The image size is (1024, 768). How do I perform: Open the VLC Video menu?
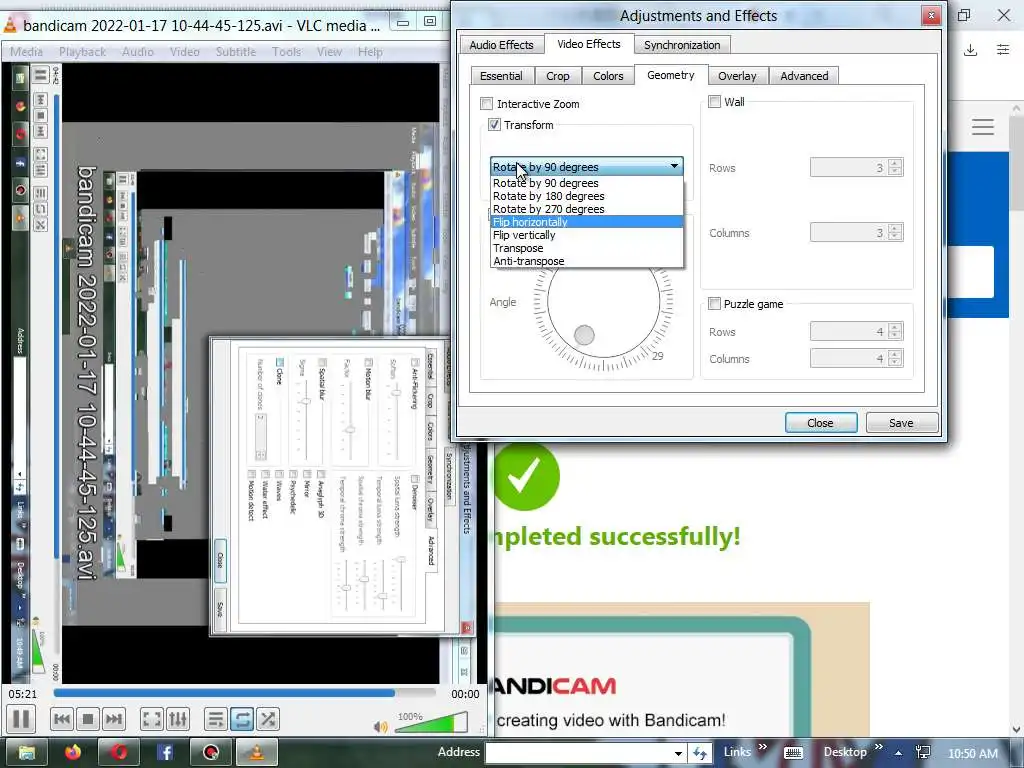pyautogui.click(x=185, y=52)
